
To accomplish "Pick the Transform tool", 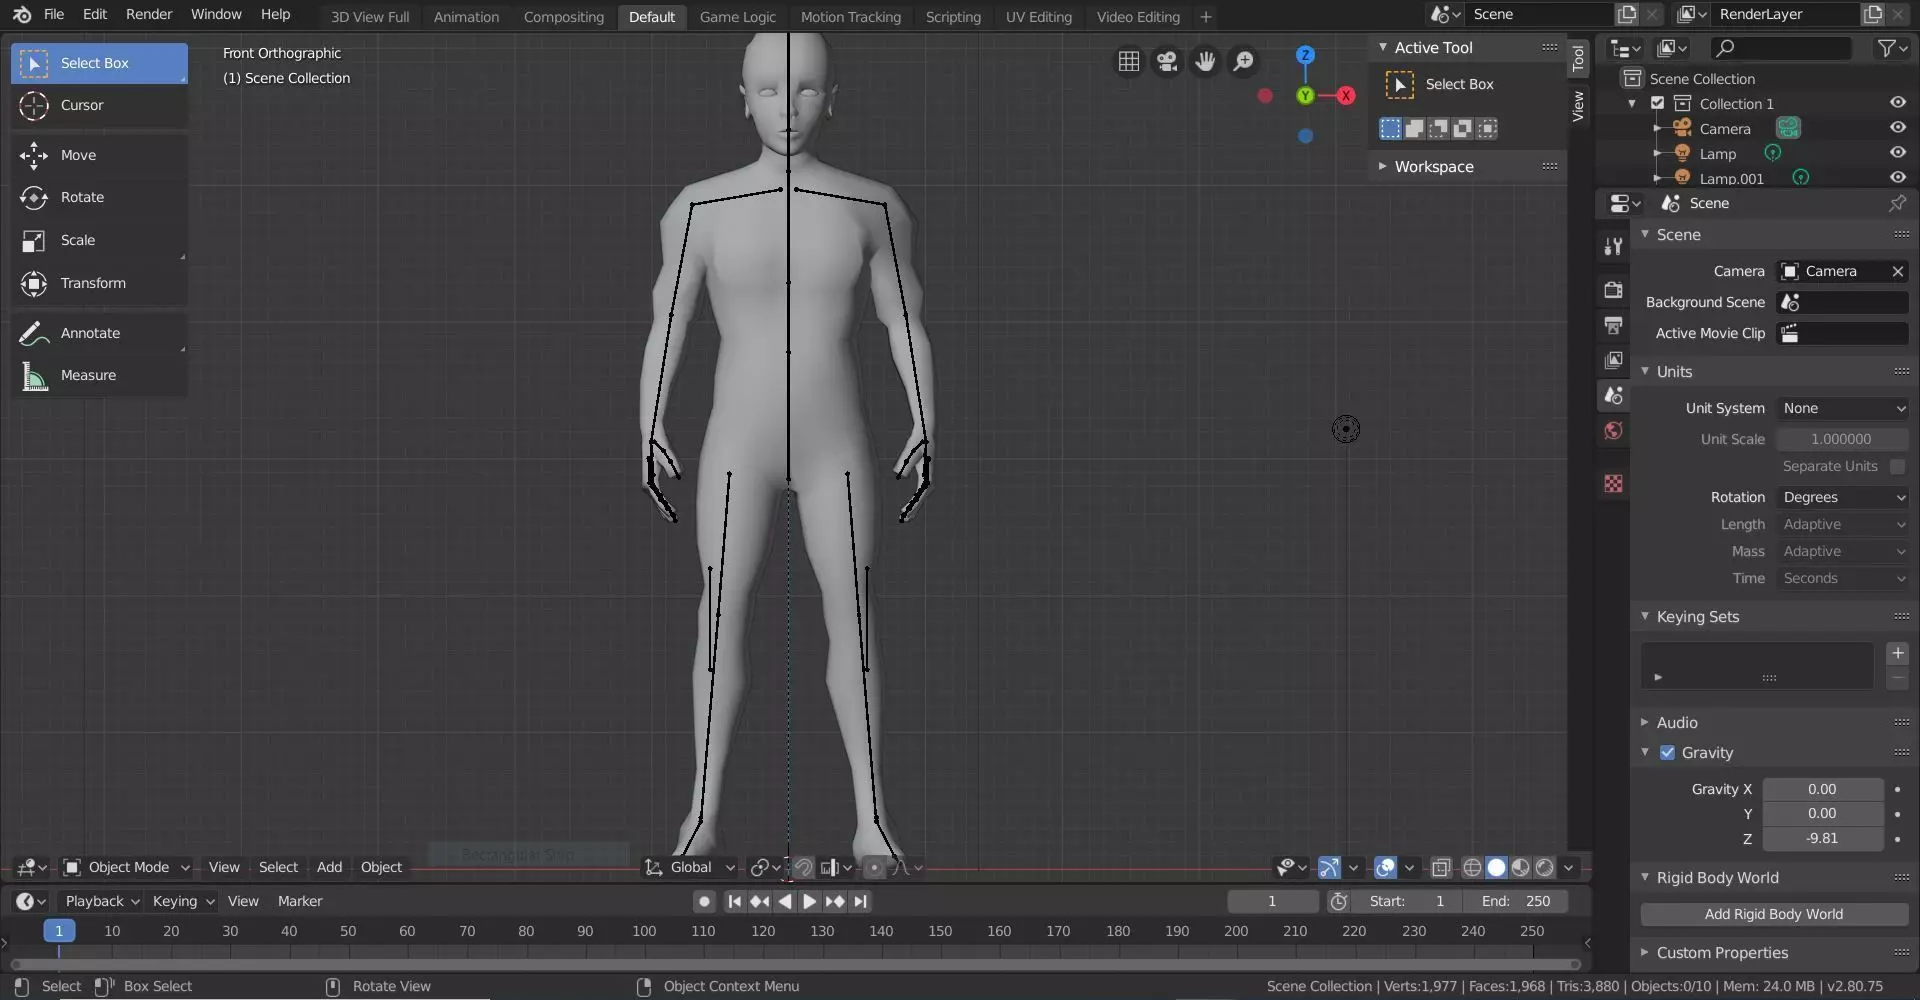I will [x=99, y=283].
